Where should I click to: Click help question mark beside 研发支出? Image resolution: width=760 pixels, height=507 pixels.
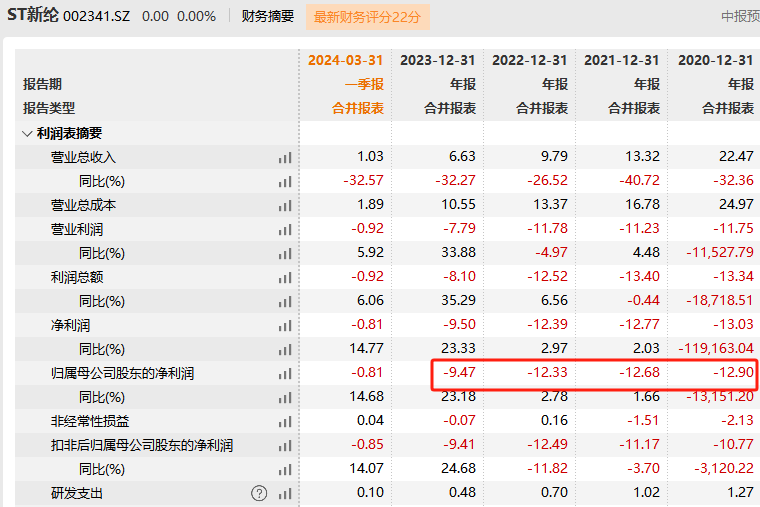pyautogui.click(x=260, y=493)
